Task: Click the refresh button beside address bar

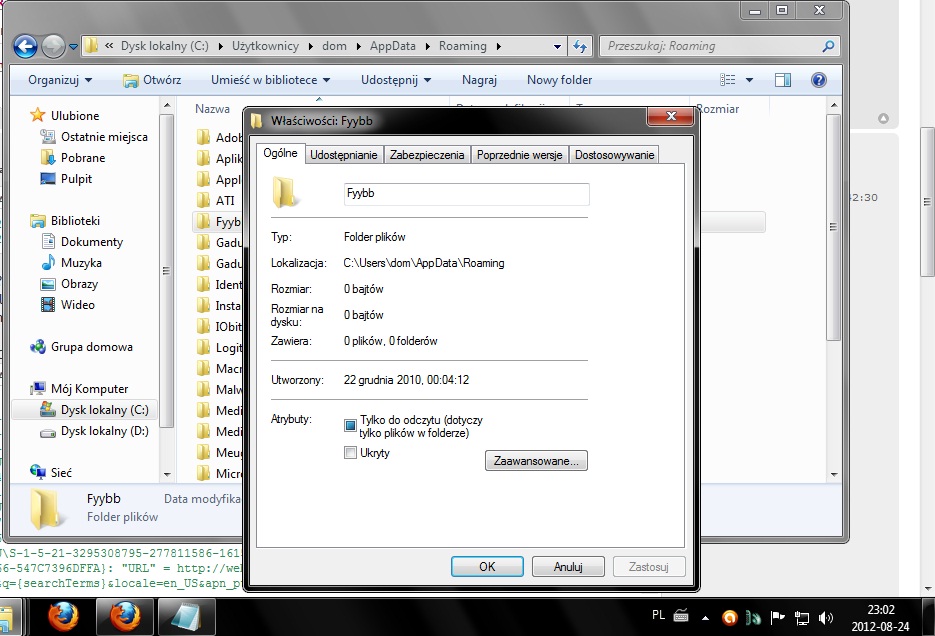Action: [580, 46]
